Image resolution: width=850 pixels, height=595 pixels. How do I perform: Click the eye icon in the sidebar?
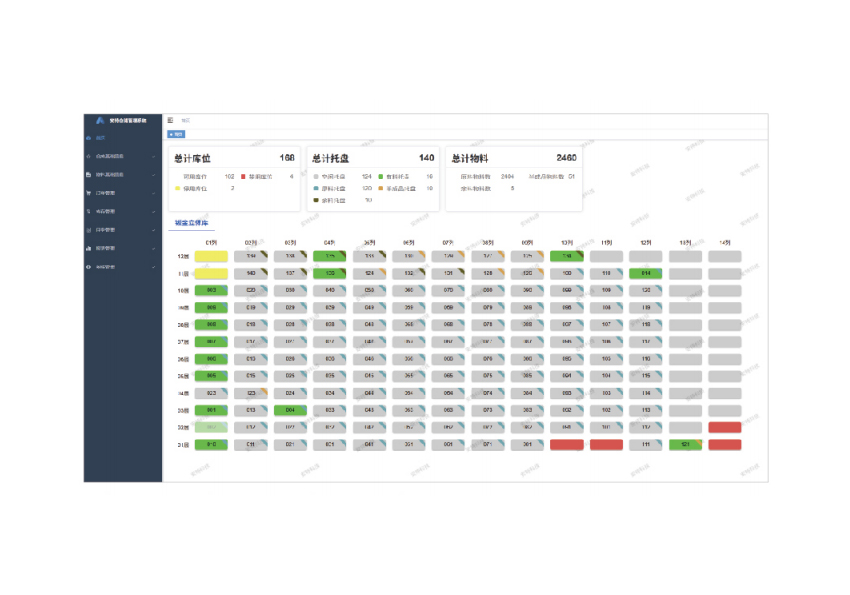[89, 266]
